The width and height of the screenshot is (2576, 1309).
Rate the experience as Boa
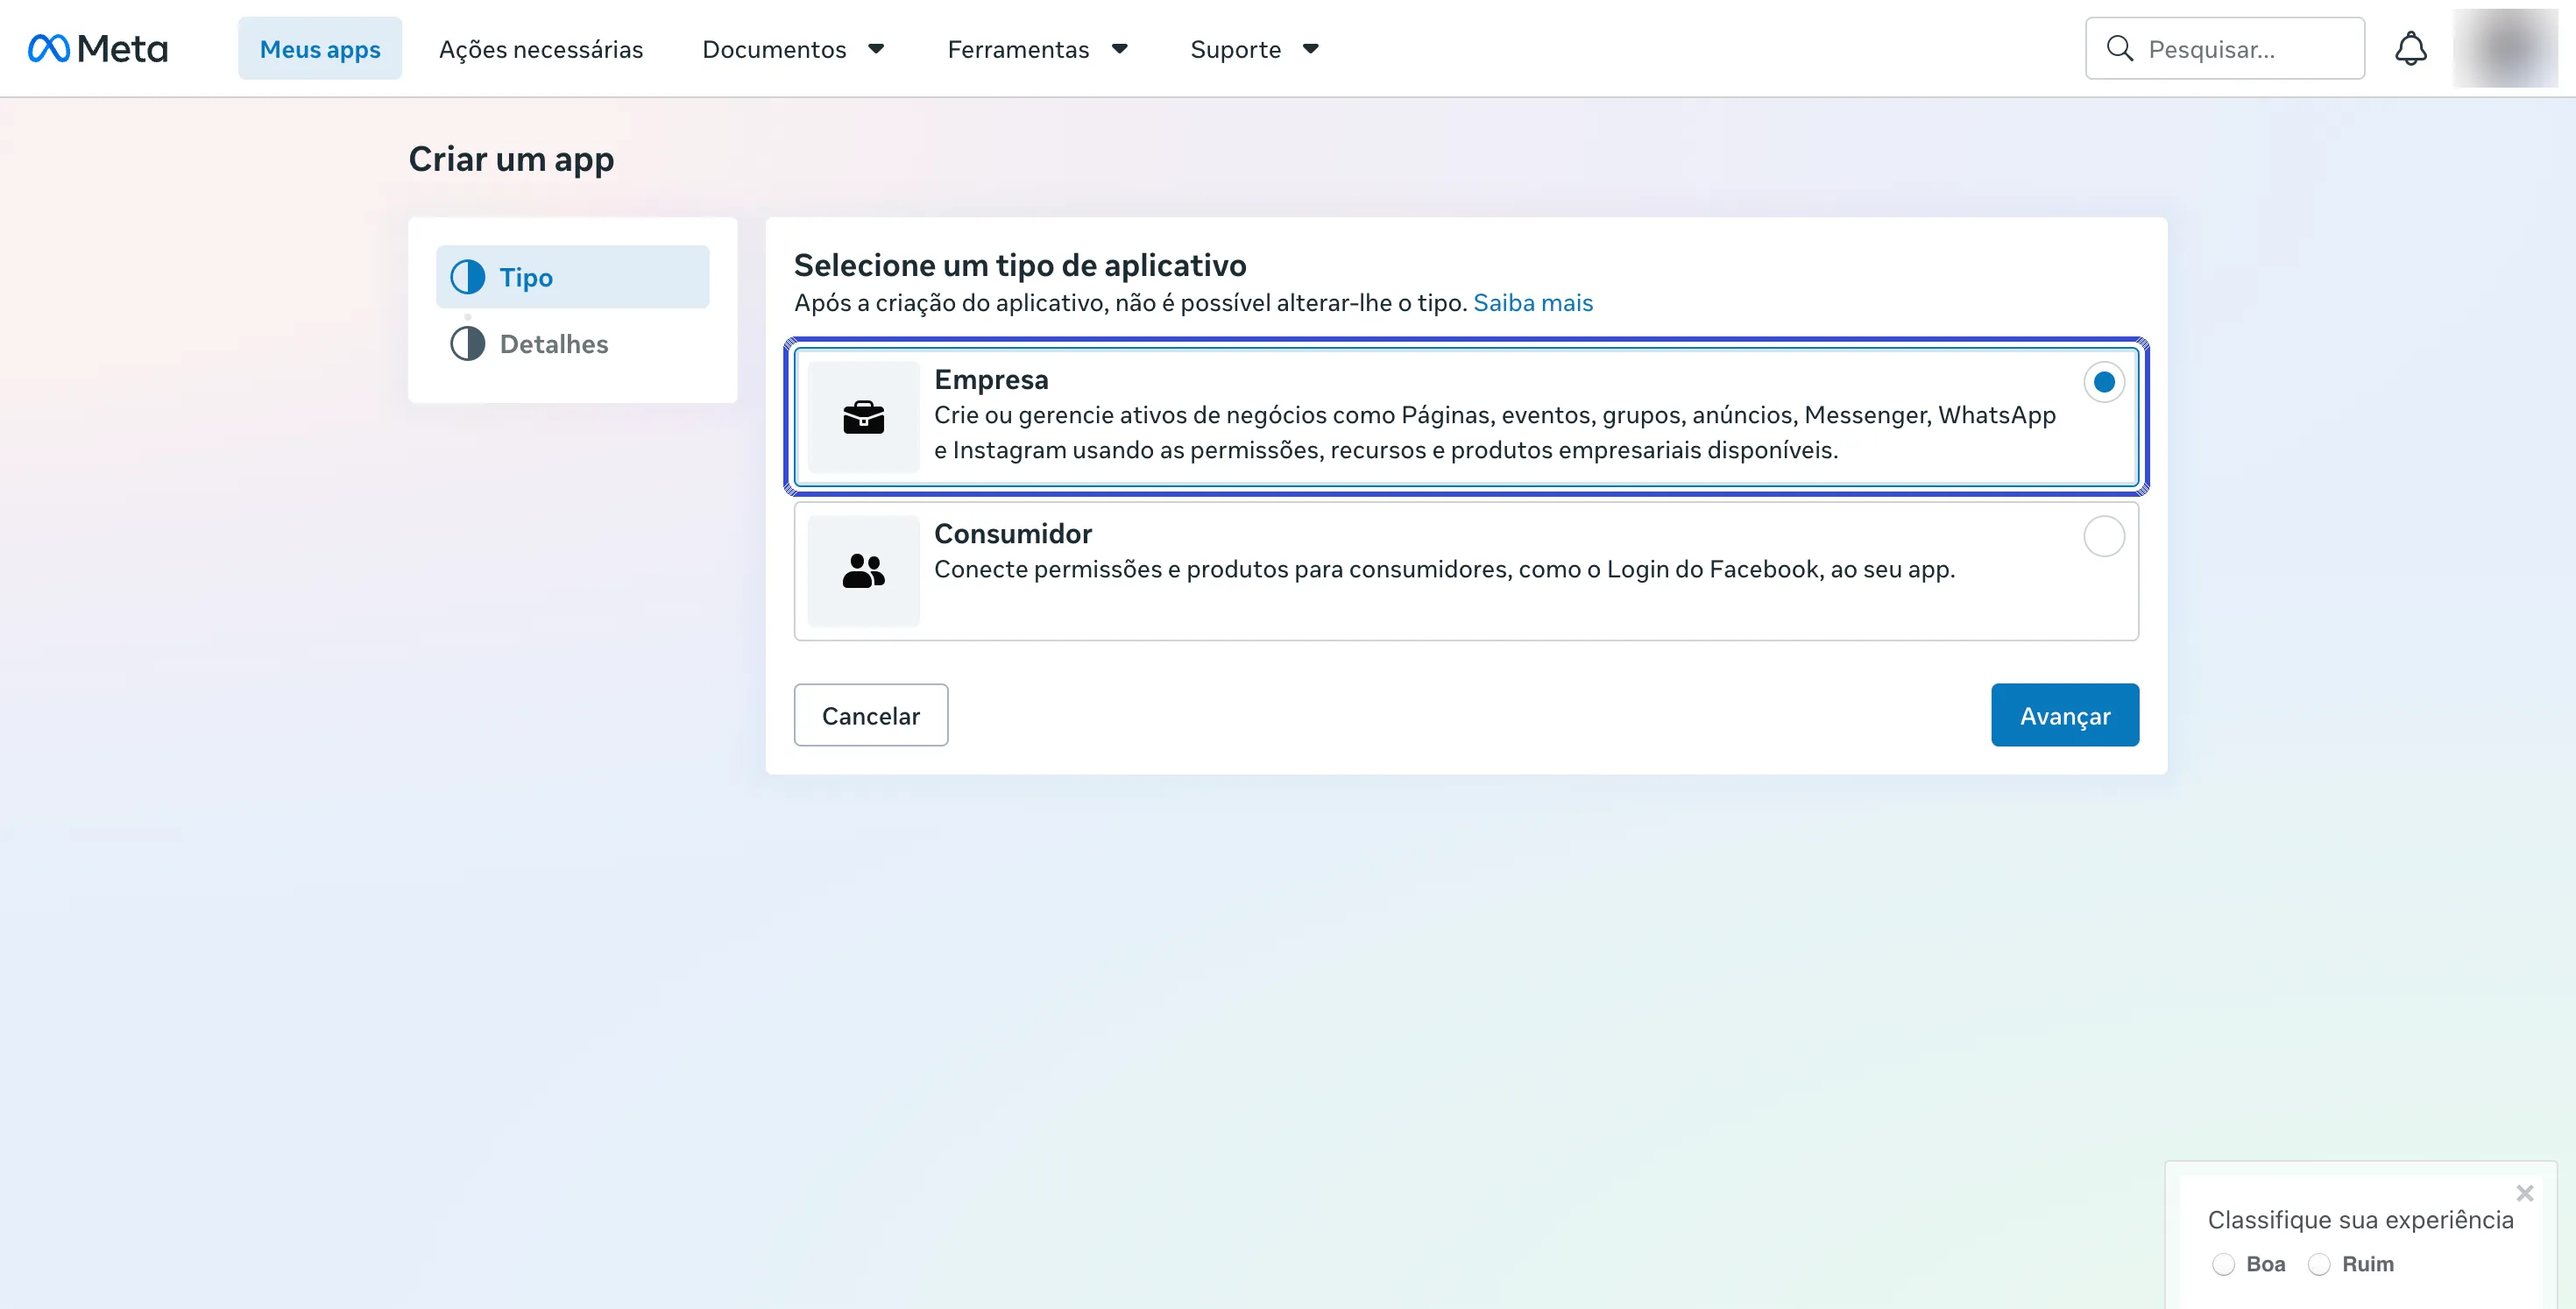point(2223,1264)
